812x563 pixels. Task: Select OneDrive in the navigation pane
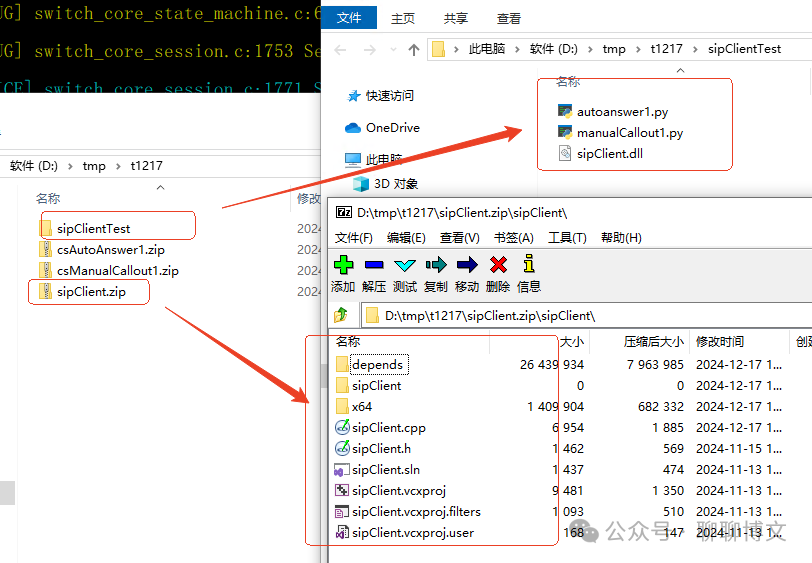[382, 127]
